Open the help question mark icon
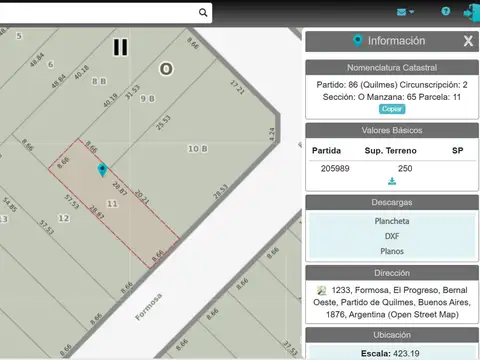The width and height of the screenshot is (480, 360). [446, 11]
